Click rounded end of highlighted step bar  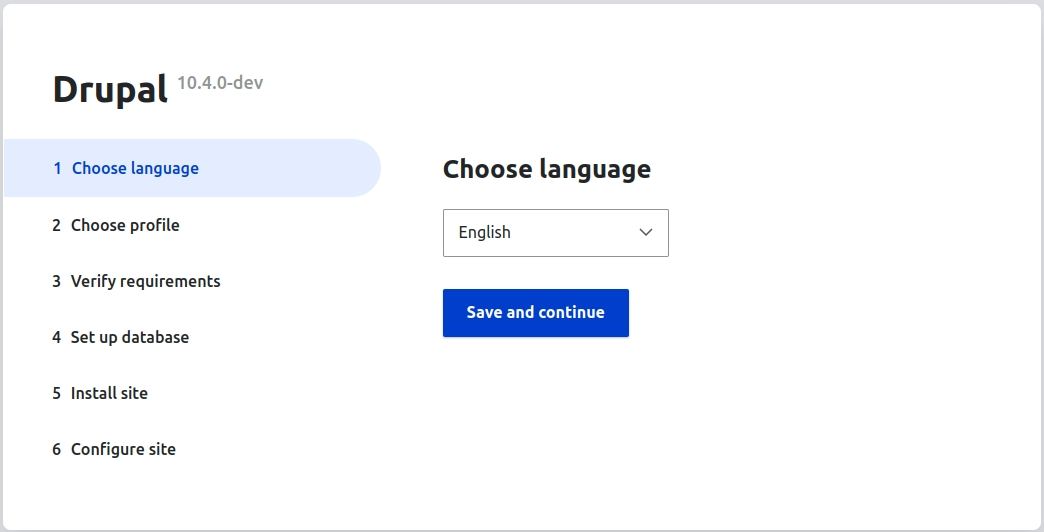tap(366, 168)
